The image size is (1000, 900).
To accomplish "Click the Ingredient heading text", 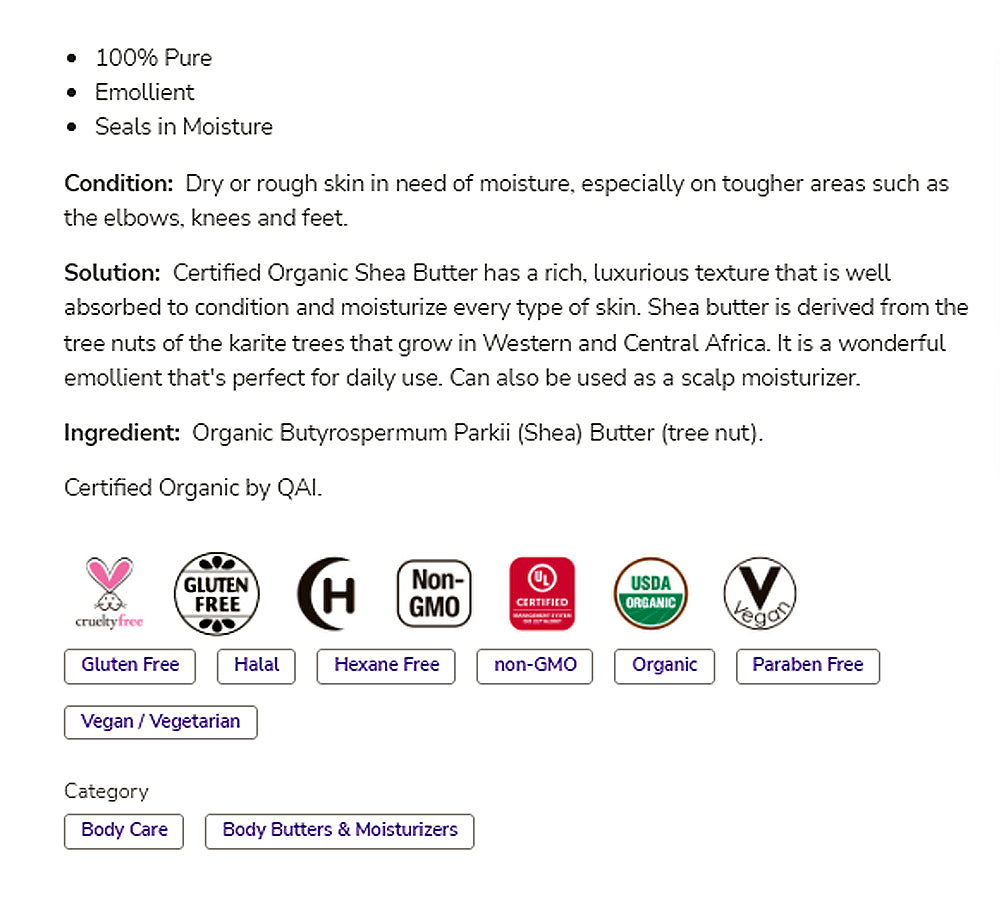I will pyautogui.click(x=122, y=434).
